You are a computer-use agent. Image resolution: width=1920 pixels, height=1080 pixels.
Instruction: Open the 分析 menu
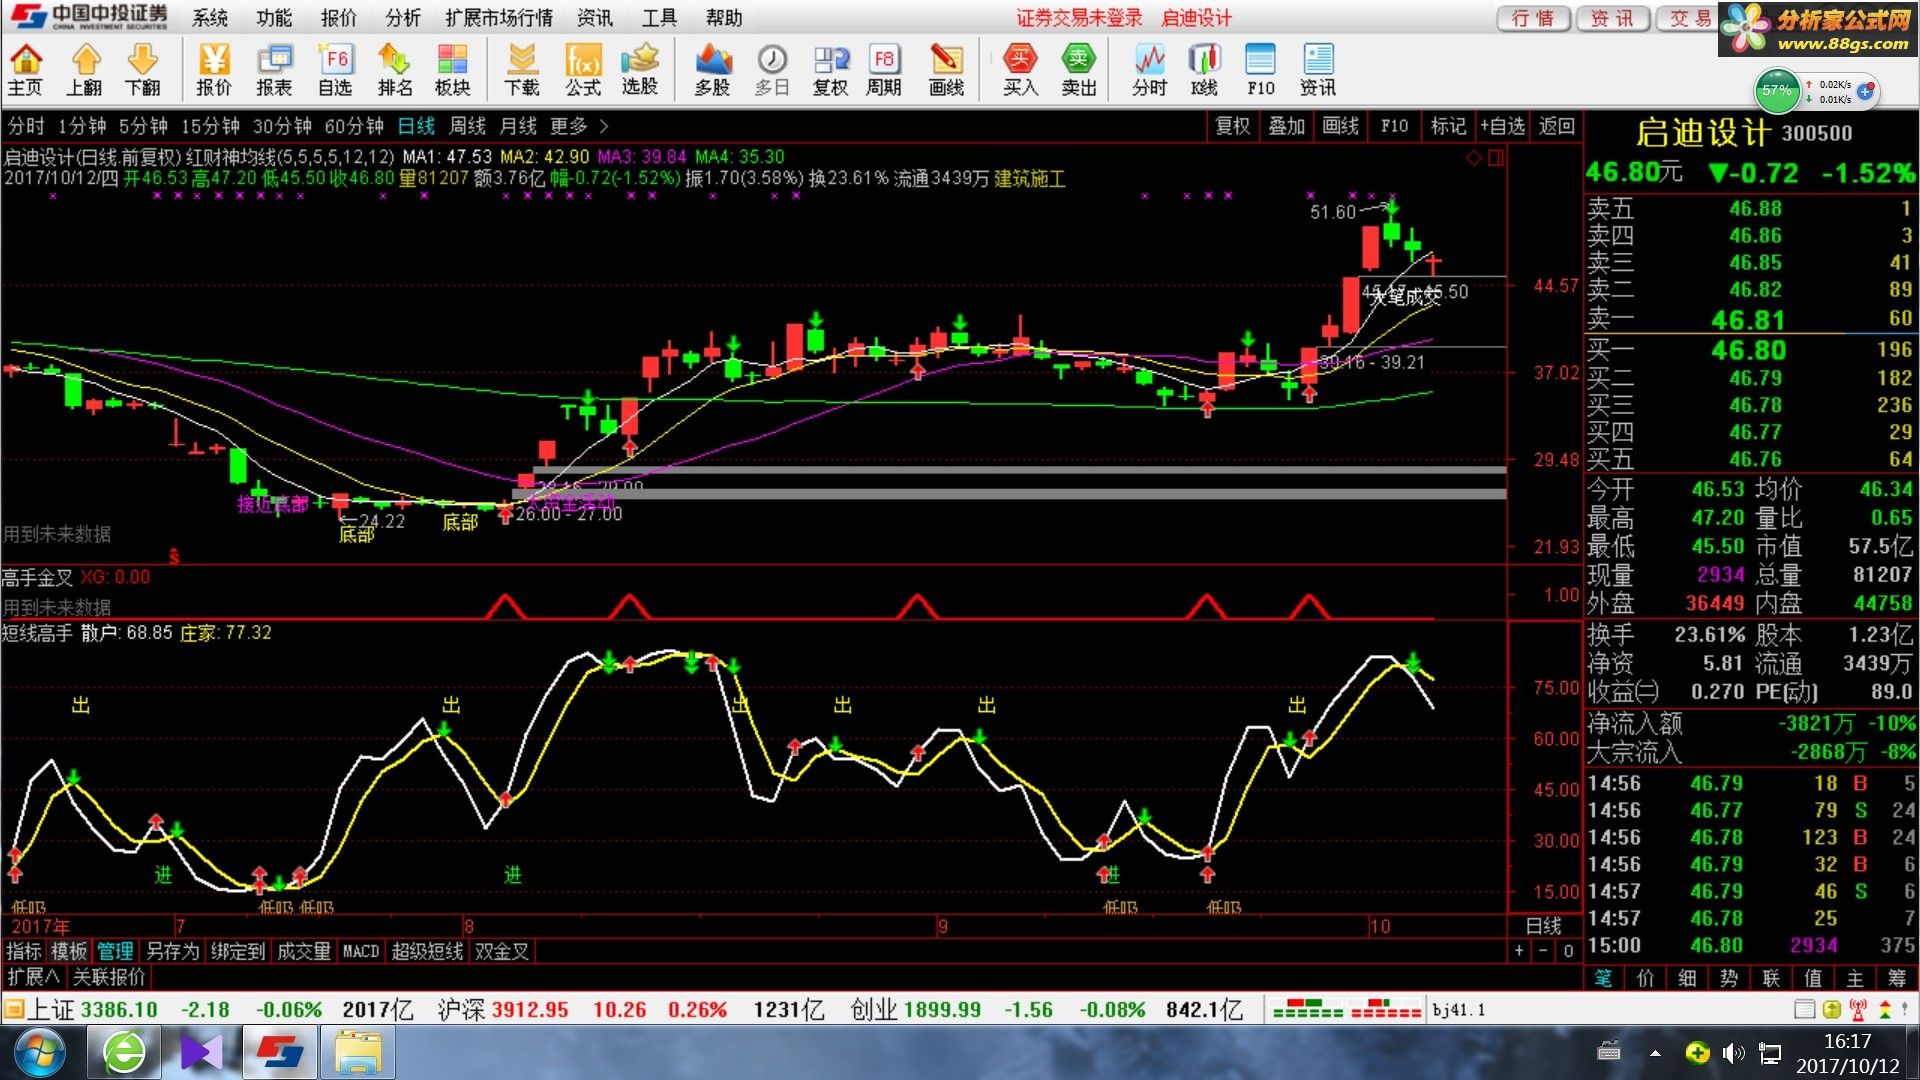403,18
